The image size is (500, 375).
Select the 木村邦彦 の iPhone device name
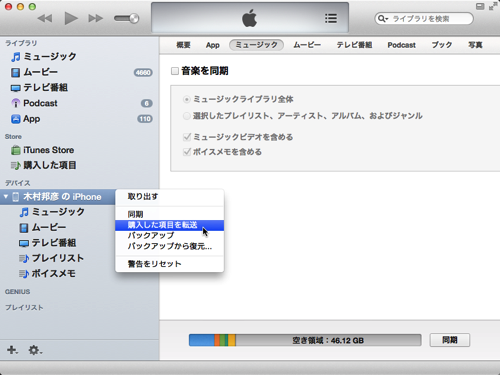pyautogui.click(x=62, y=197)
